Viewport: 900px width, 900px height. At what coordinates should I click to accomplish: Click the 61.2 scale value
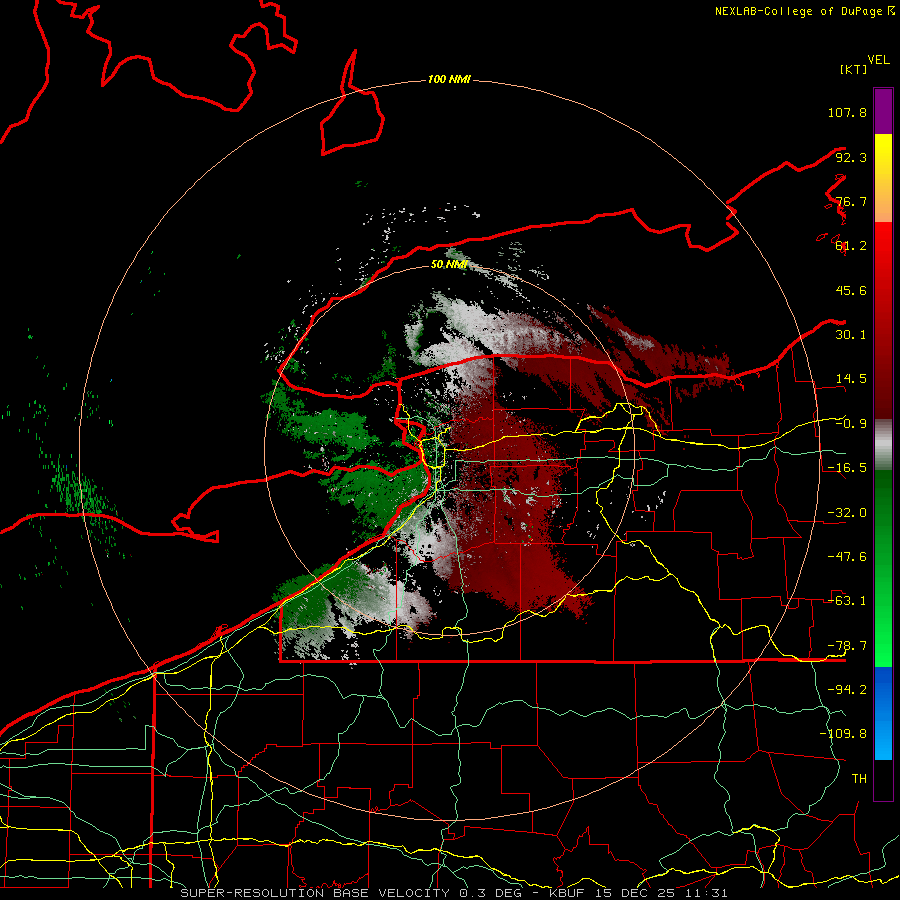tap(851, 246)
